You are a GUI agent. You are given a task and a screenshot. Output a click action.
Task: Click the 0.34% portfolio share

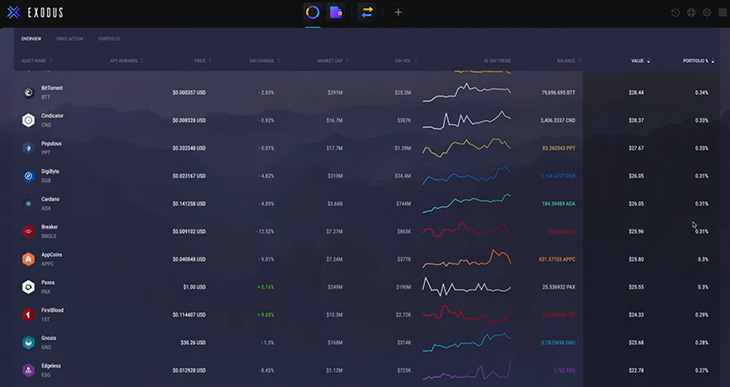pos(702,93)
